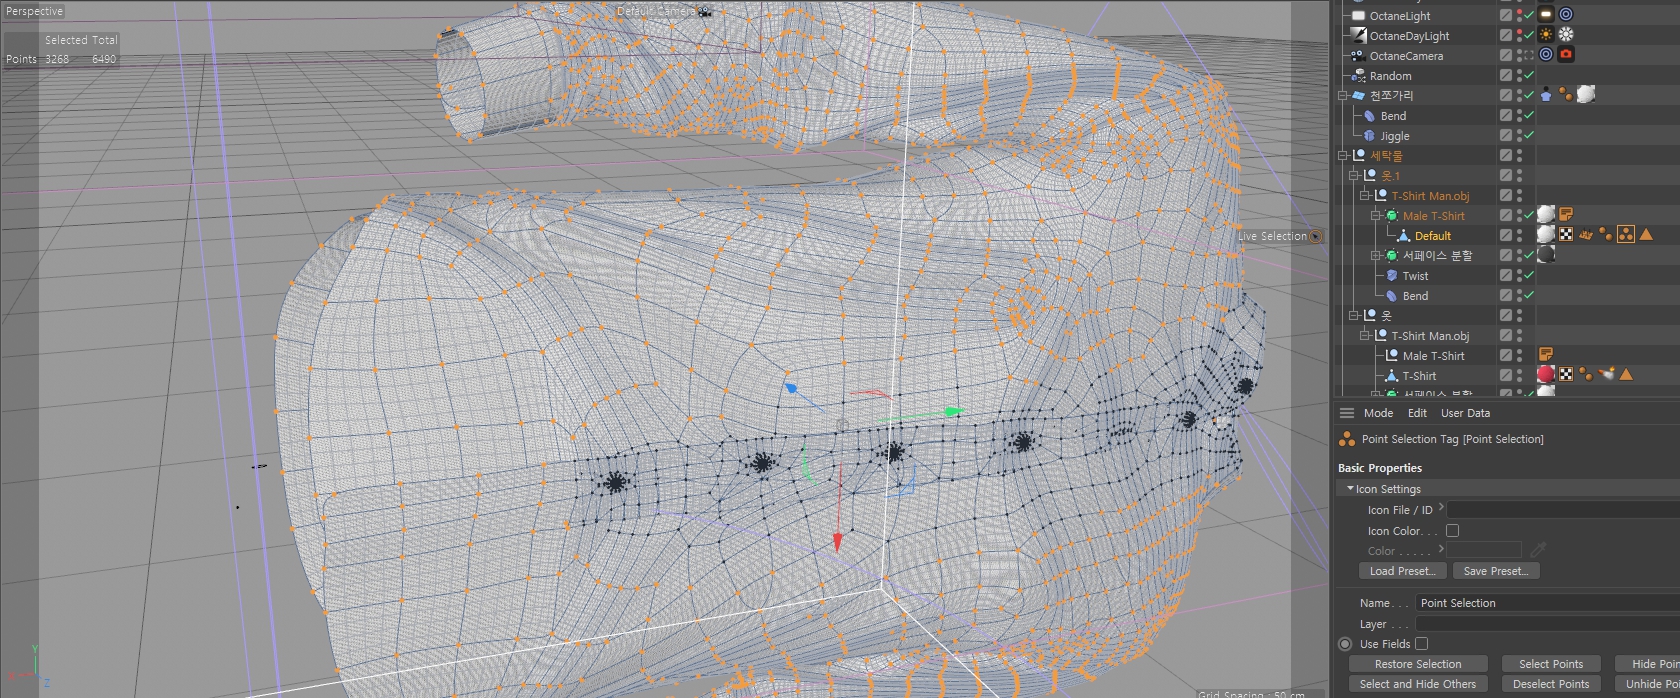The image size is (1680, 698).
Task: Click the orange triangle tag on T-Shirt row
Action: pos(1626,375)
